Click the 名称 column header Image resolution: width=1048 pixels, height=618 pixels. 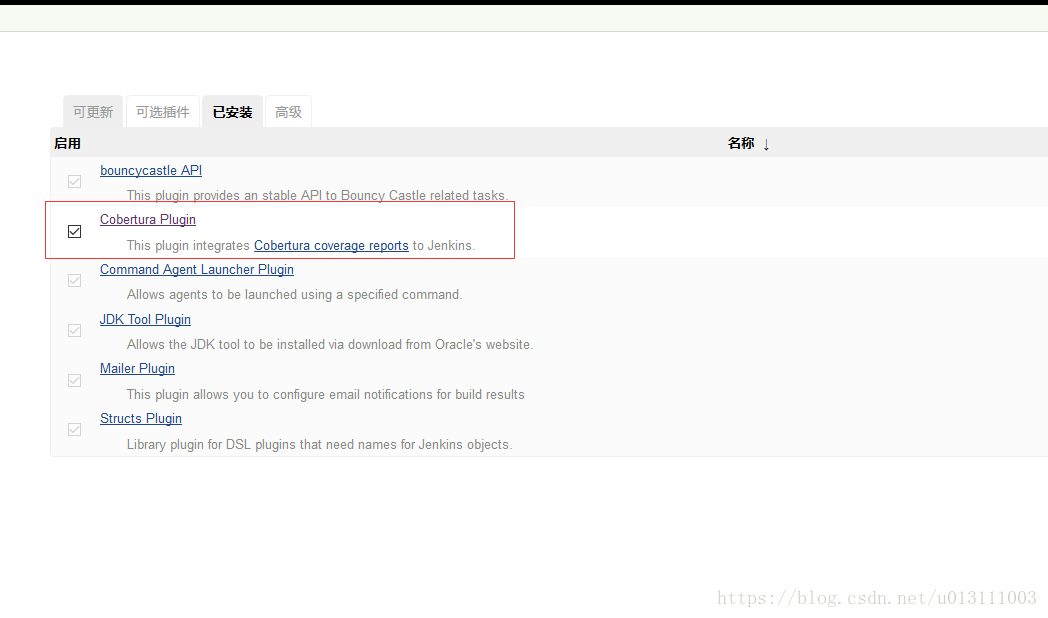741,143
